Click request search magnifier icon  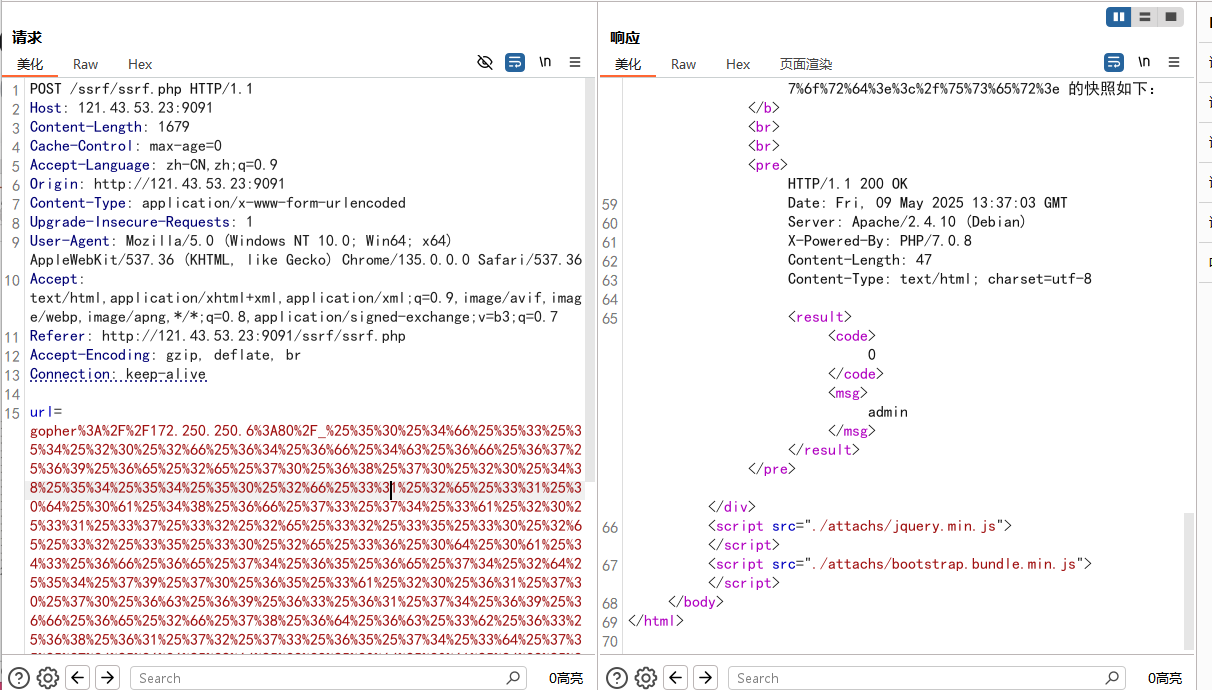[x=513, y=678]
